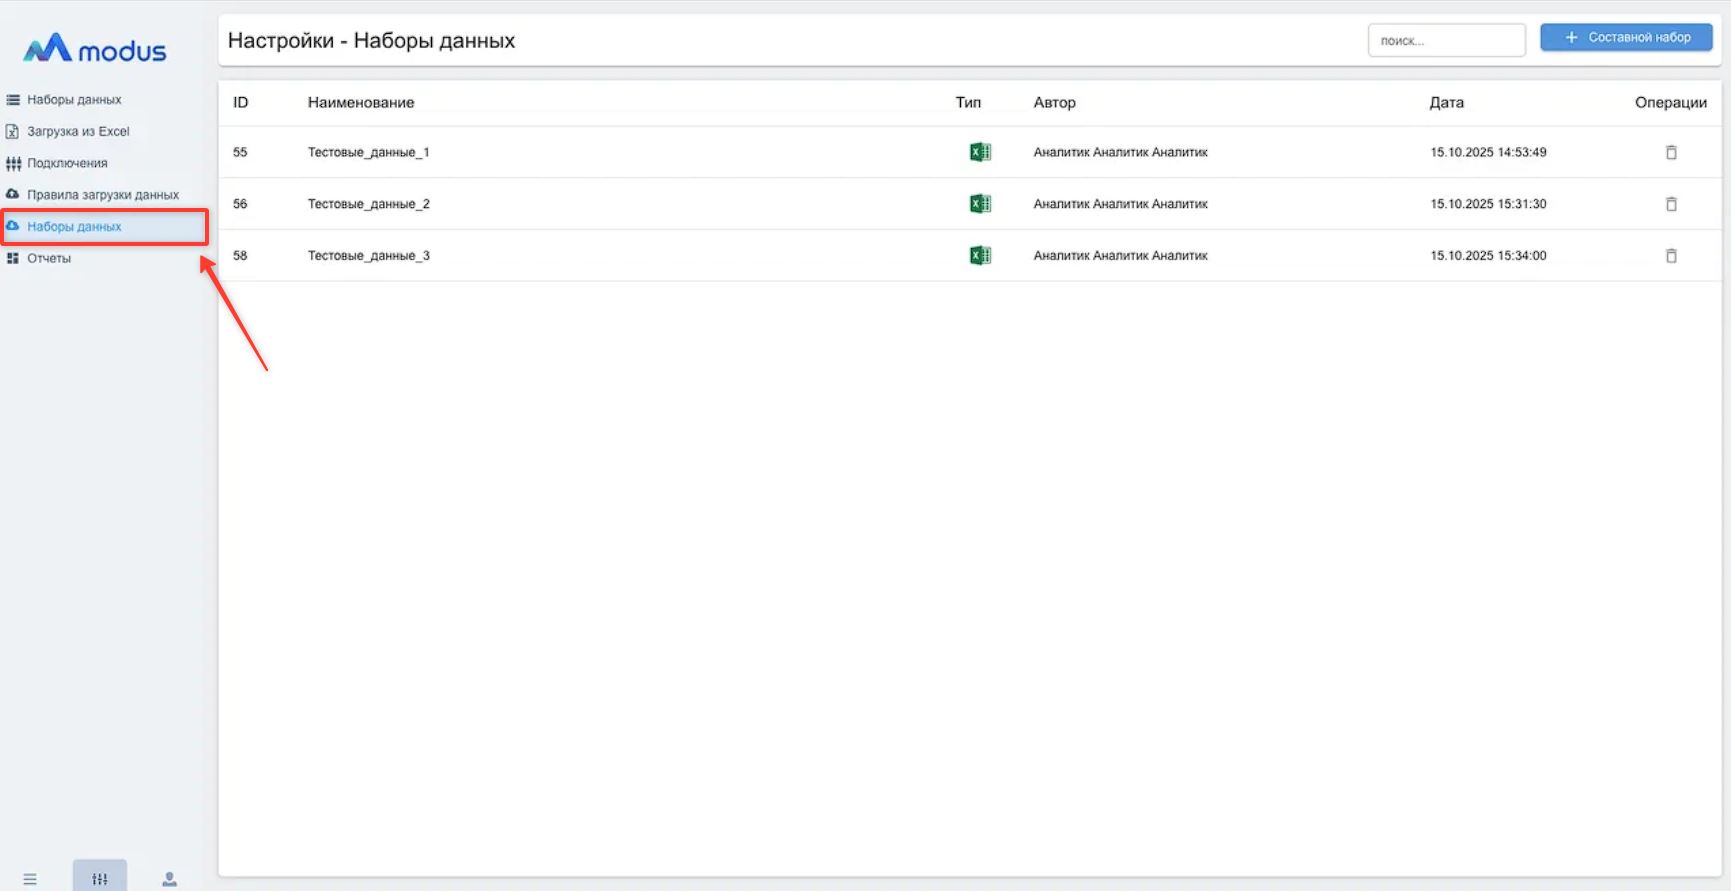Remove Тестовые_данные_3 using its trash icon
The width and height of the screenshot is (1731, 891).
1670,256
